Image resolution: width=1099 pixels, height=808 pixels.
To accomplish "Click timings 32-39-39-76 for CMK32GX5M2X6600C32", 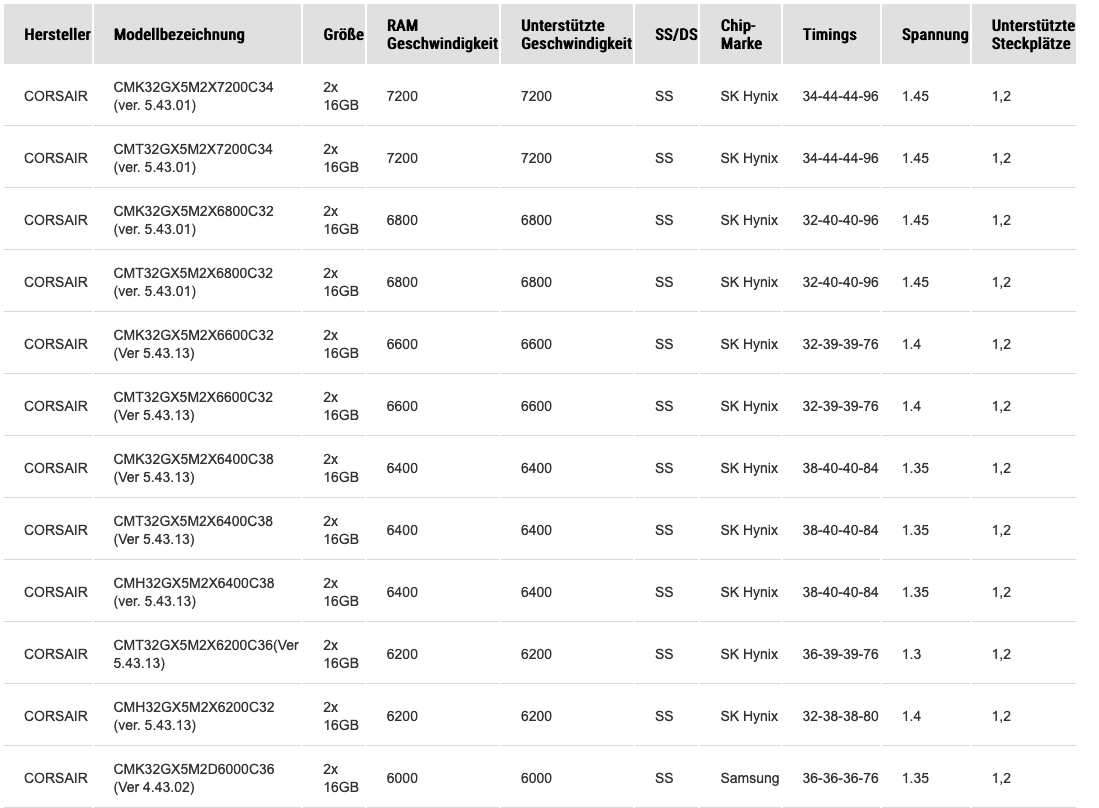I will pyautogui.click(x=840, y=344).
